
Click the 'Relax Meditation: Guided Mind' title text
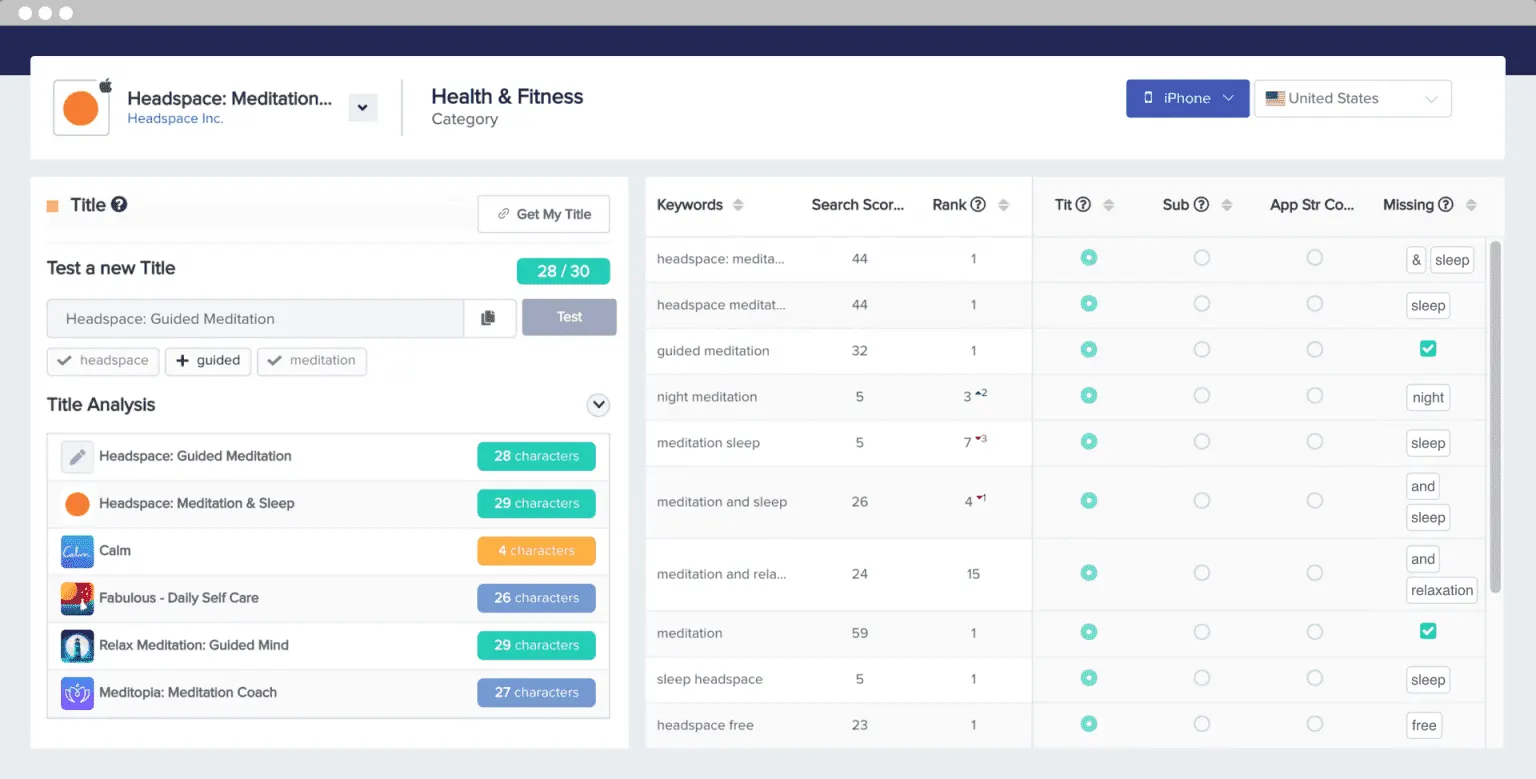[x=194, y=645]
